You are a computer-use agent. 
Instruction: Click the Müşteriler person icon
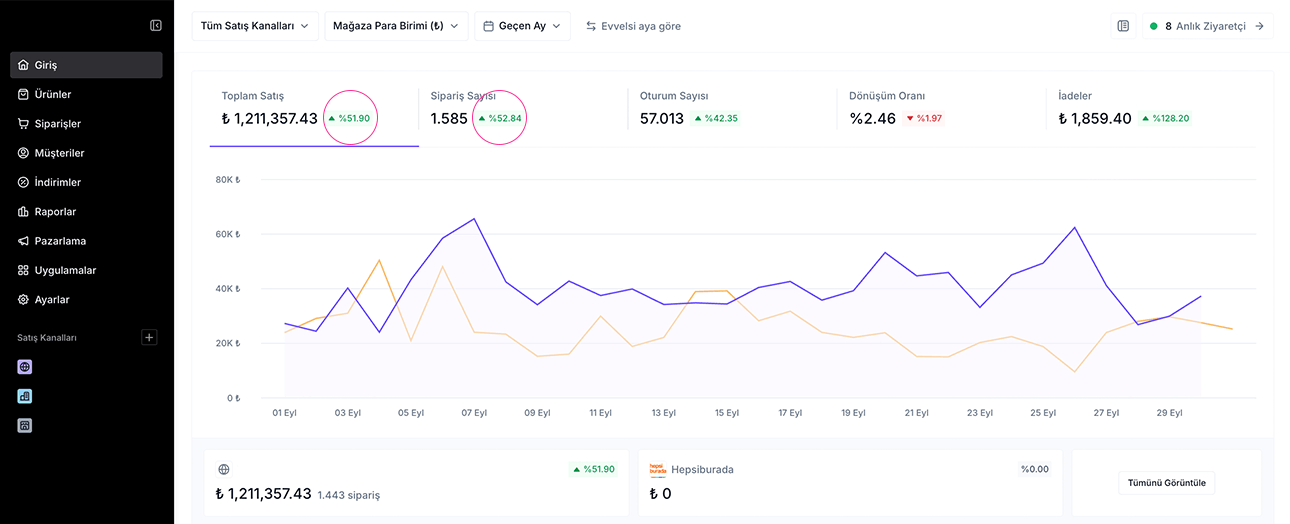[x=24, y=153]
